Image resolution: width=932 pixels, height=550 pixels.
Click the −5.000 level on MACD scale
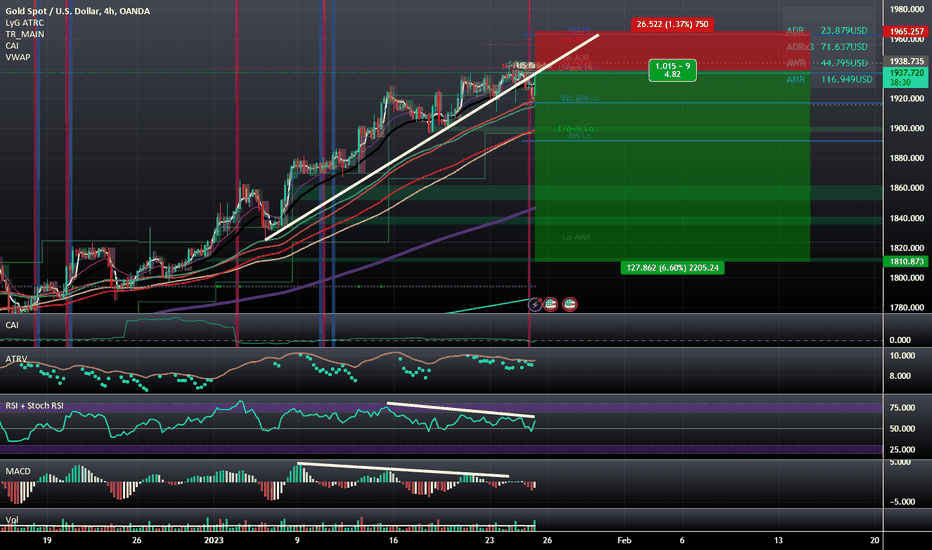(902, 502)
